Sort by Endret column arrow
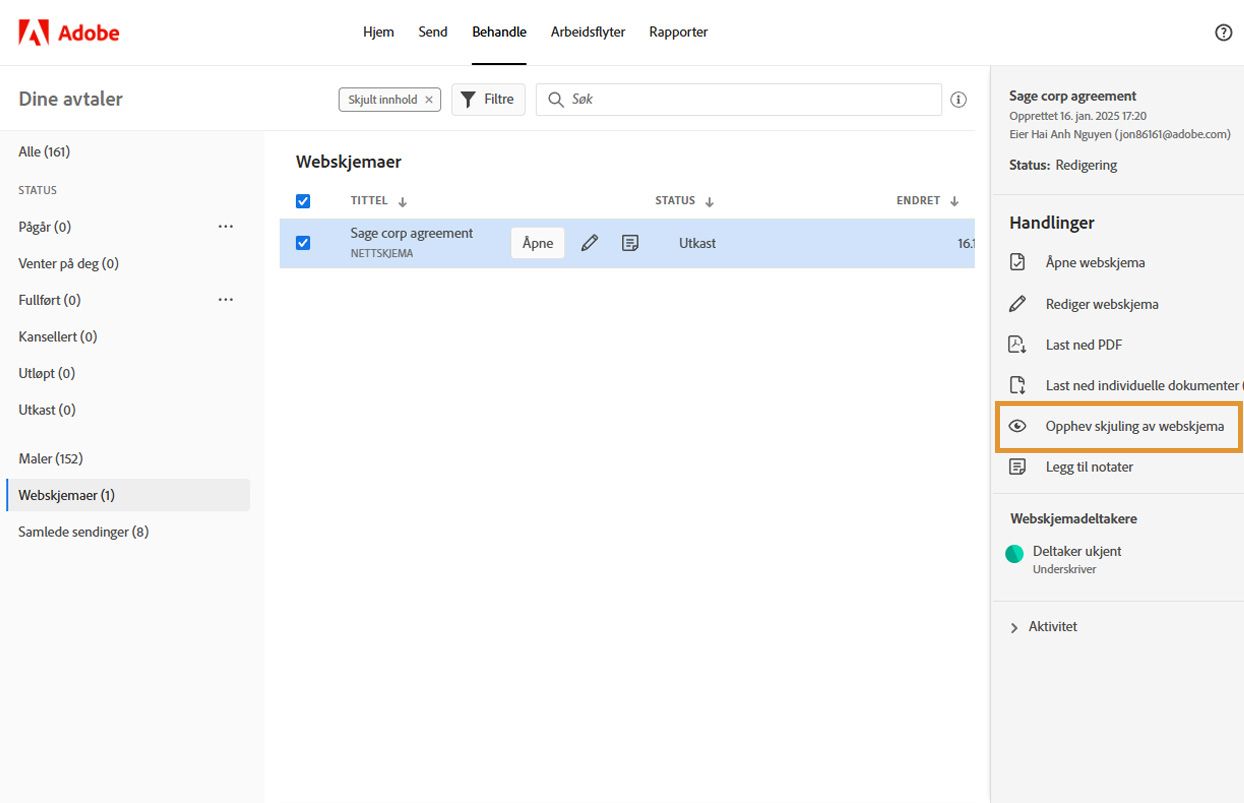Screen dimensions: 1244x803 click(954, 201)
